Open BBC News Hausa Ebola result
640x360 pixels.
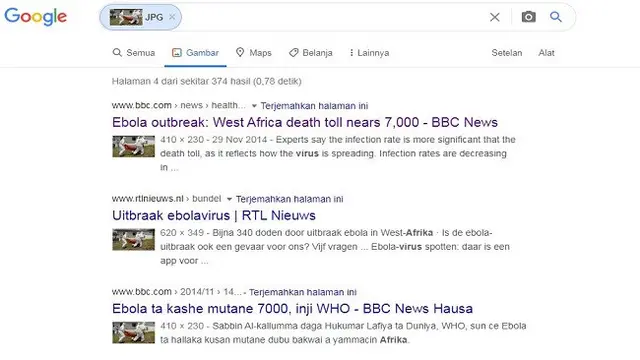[292, 308]
